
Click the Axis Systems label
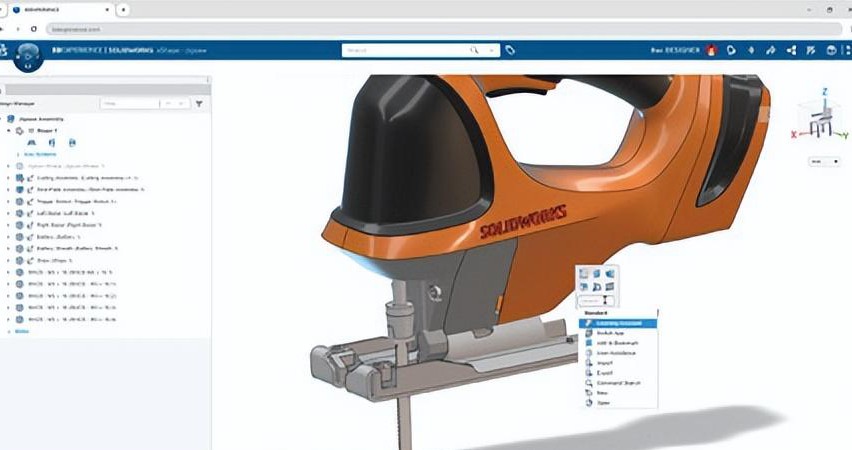pos(40,154)
